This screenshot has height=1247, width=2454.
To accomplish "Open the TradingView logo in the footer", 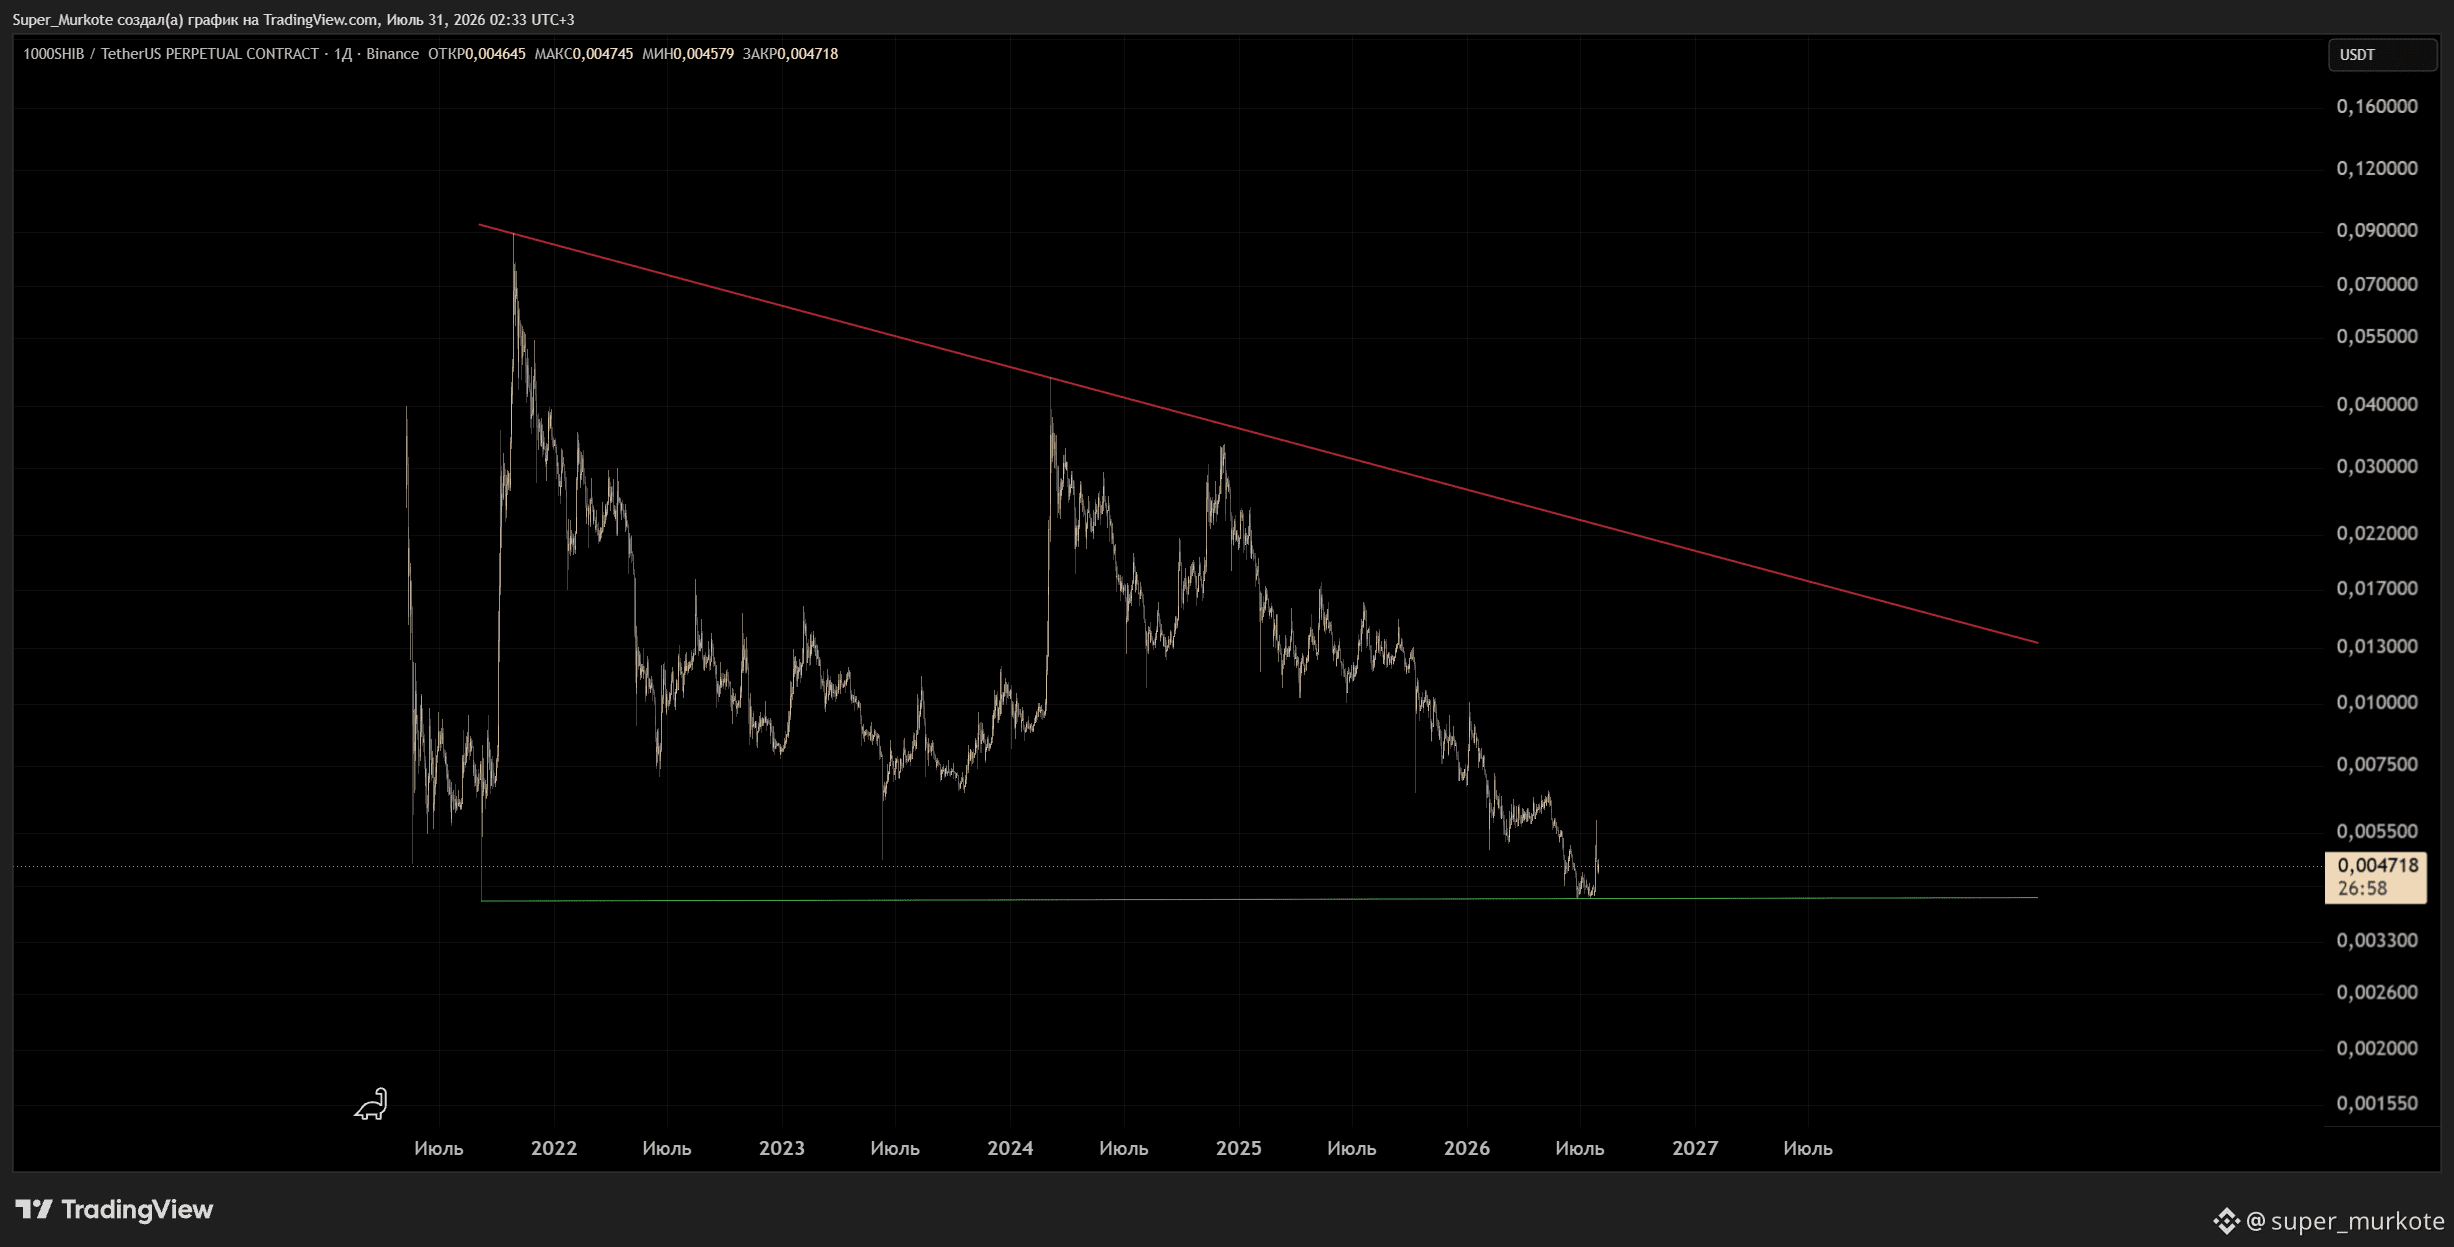I will [114, 1210].
